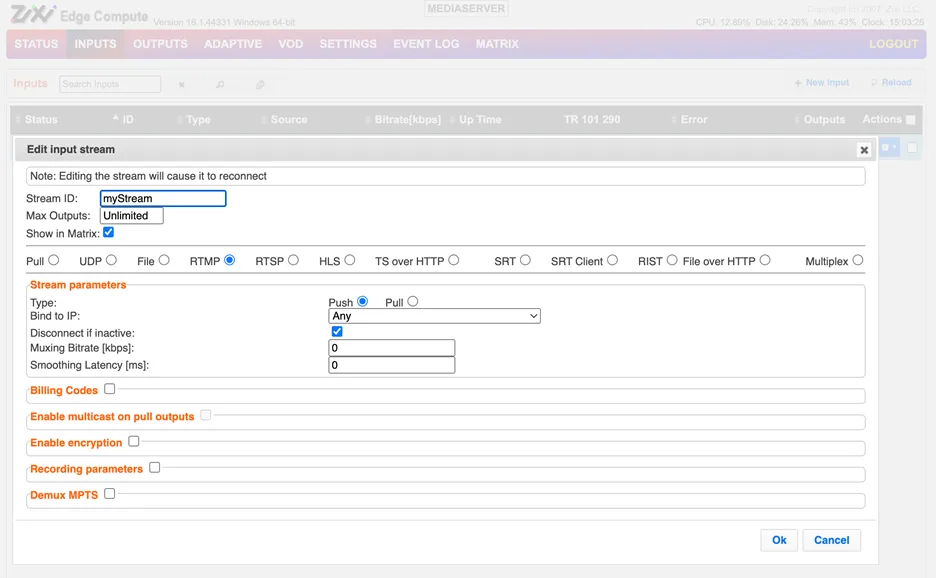Click the eraser icon in Inputs toolbar

point(260,84)
